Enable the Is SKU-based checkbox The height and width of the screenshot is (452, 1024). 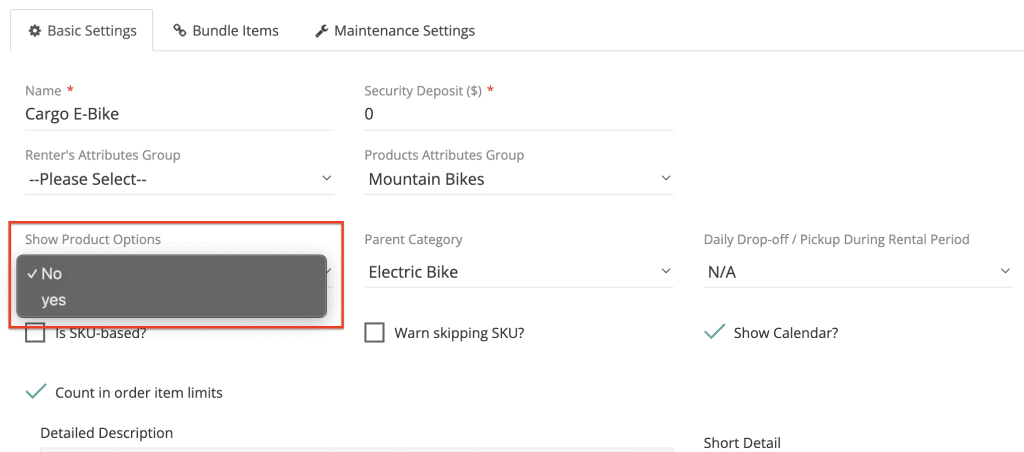[x=36, y=333]
